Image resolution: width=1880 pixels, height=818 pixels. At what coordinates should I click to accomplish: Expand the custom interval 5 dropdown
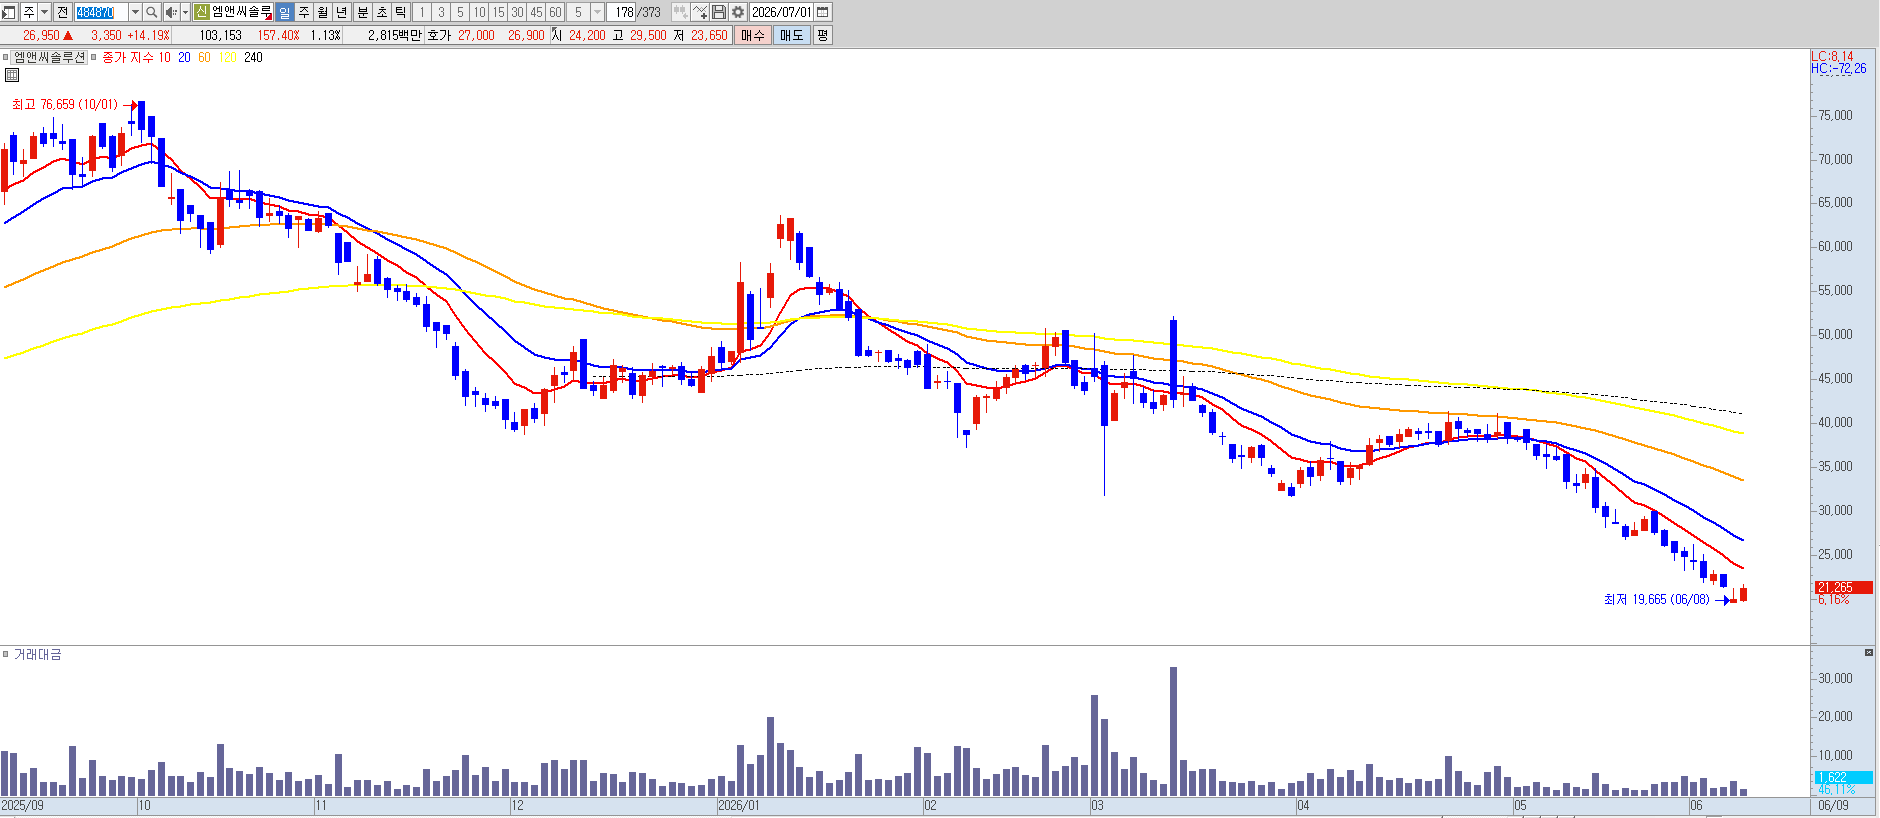click(x=598, y=12)
